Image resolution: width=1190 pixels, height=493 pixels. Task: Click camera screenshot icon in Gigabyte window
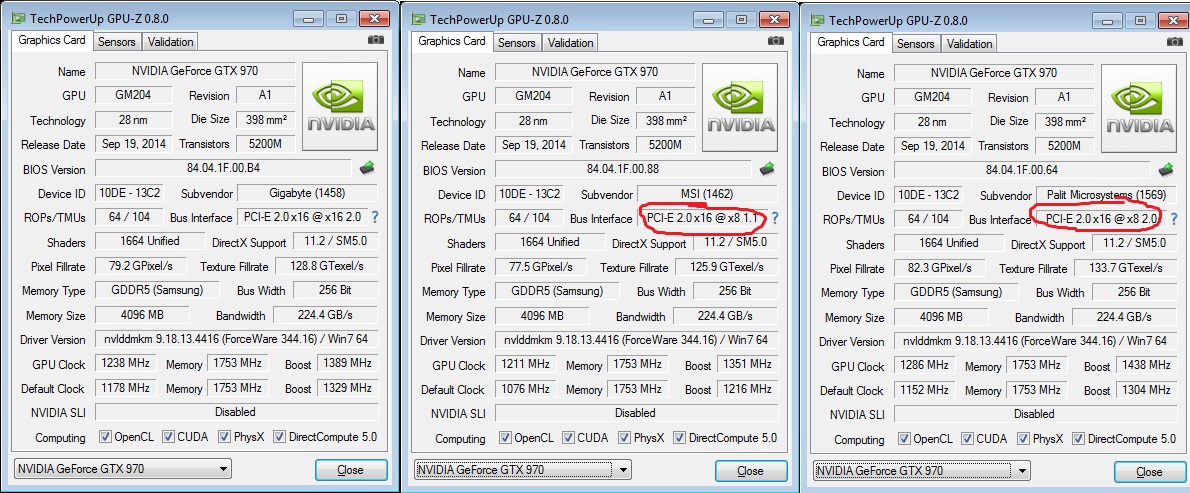375,40
